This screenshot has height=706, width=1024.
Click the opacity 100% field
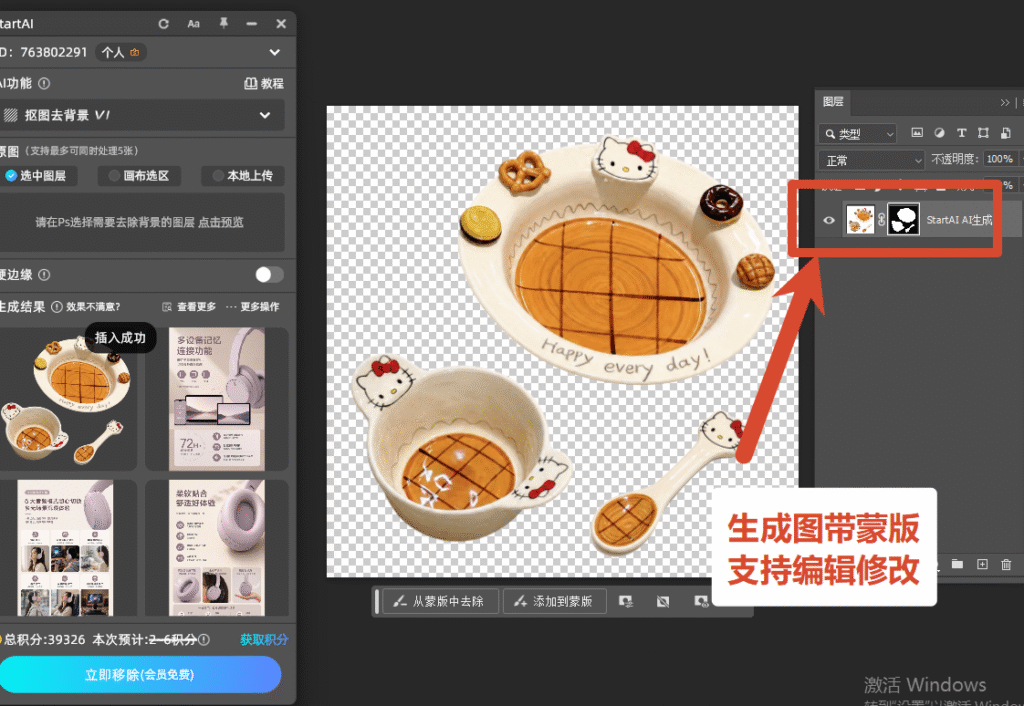(1000, 159)
